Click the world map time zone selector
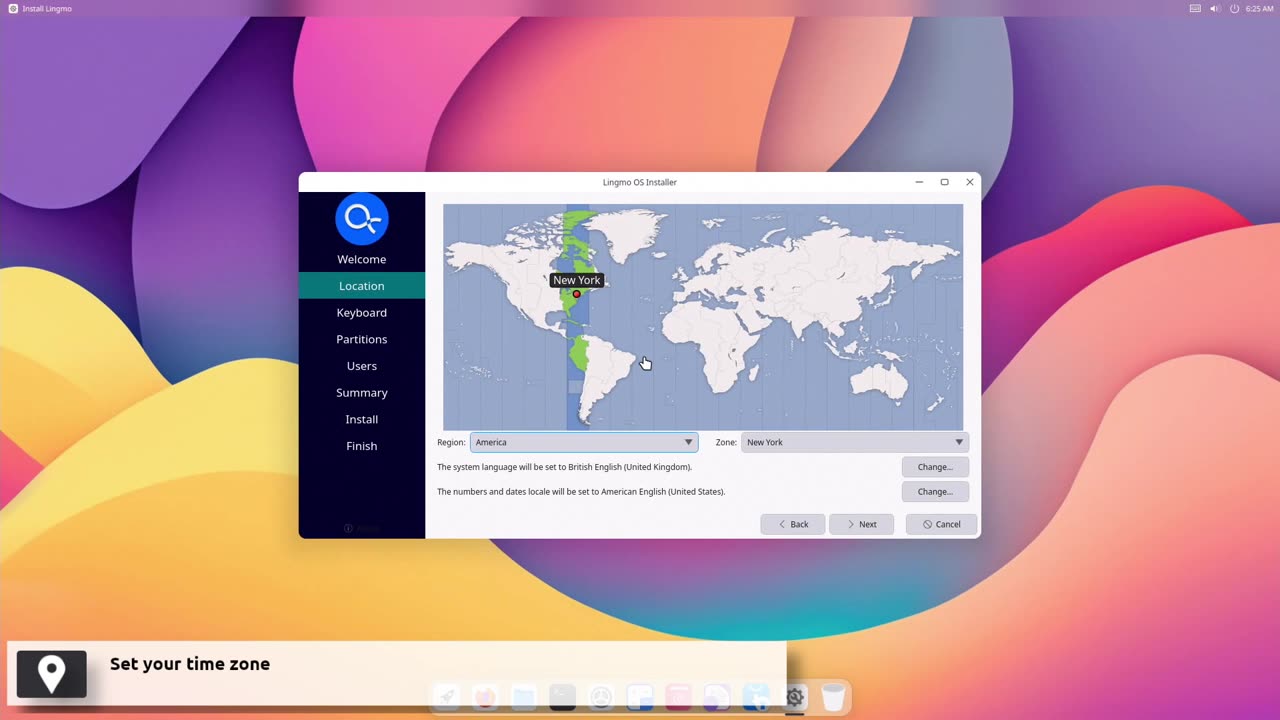This screenshot has height=720, width=1280. click(703, 317)
